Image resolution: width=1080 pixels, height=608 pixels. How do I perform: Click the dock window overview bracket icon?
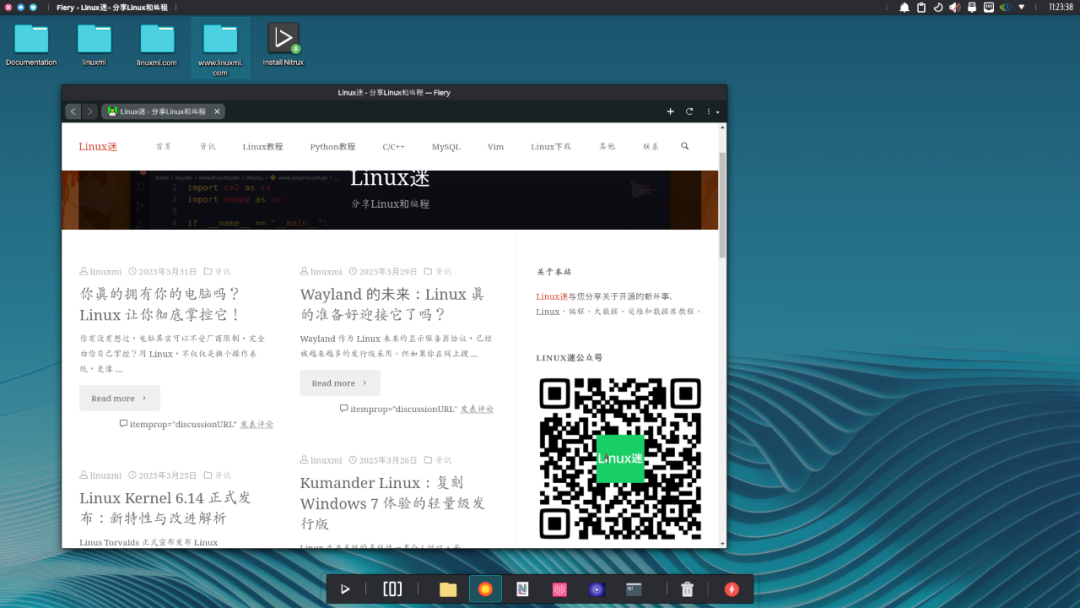click(x=393, y=589)
